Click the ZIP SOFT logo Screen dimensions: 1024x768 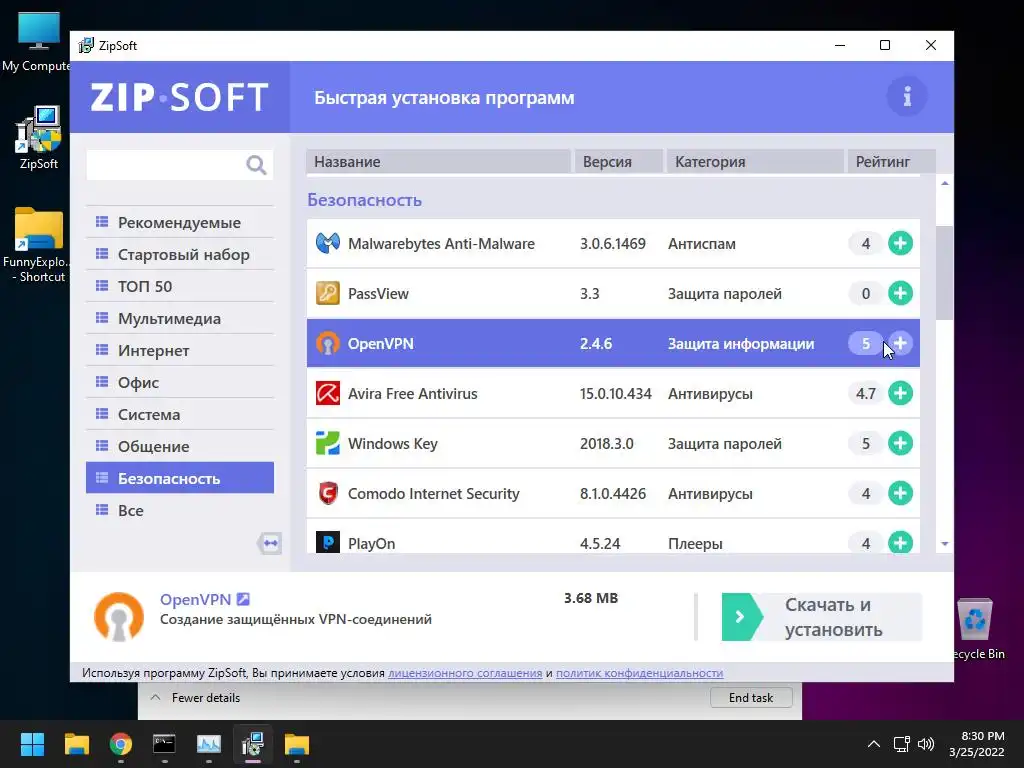coord(179,97)
